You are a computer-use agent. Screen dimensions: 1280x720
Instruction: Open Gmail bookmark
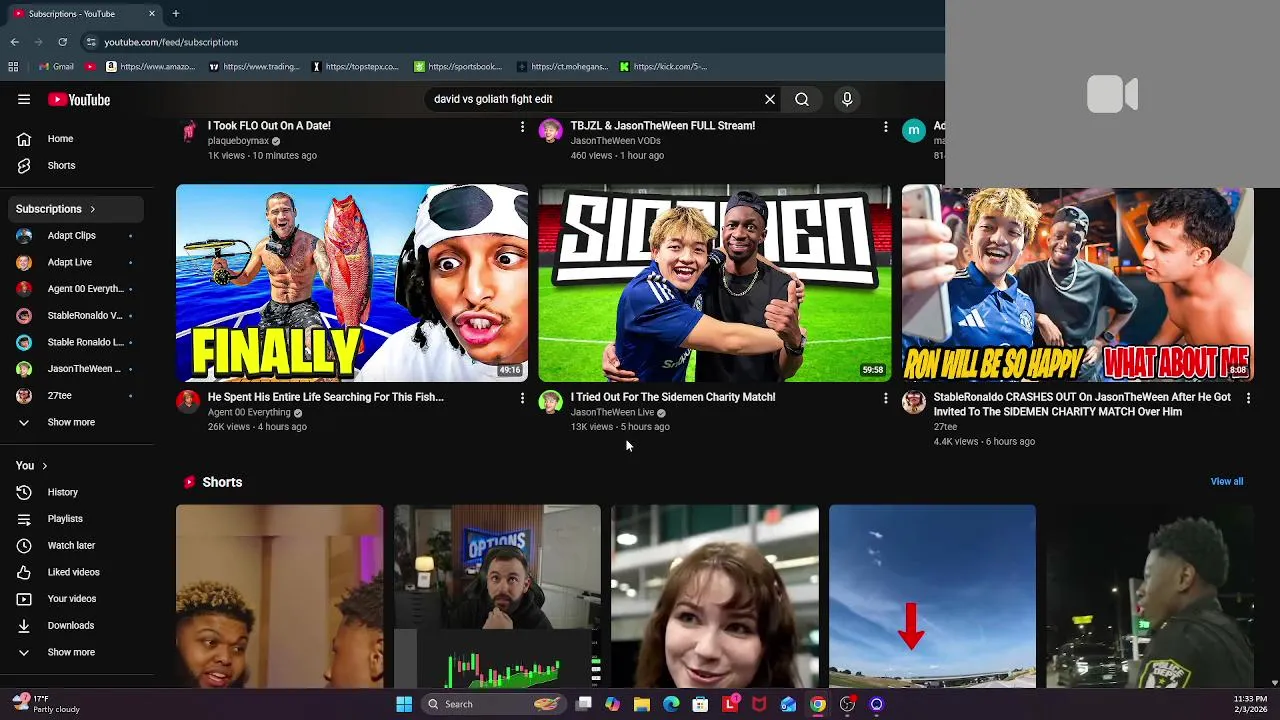(56, 67)
